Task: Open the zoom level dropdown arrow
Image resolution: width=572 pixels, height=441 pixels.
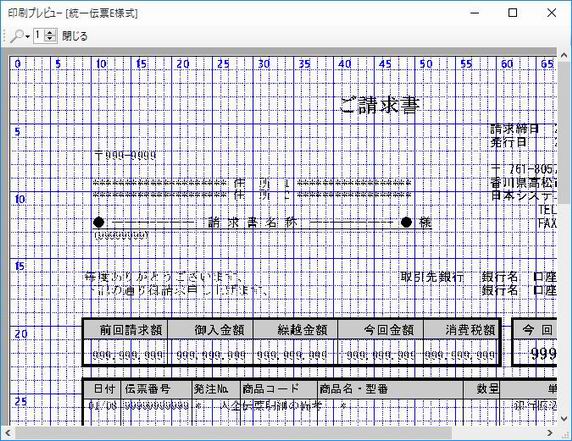Action: 28,36
